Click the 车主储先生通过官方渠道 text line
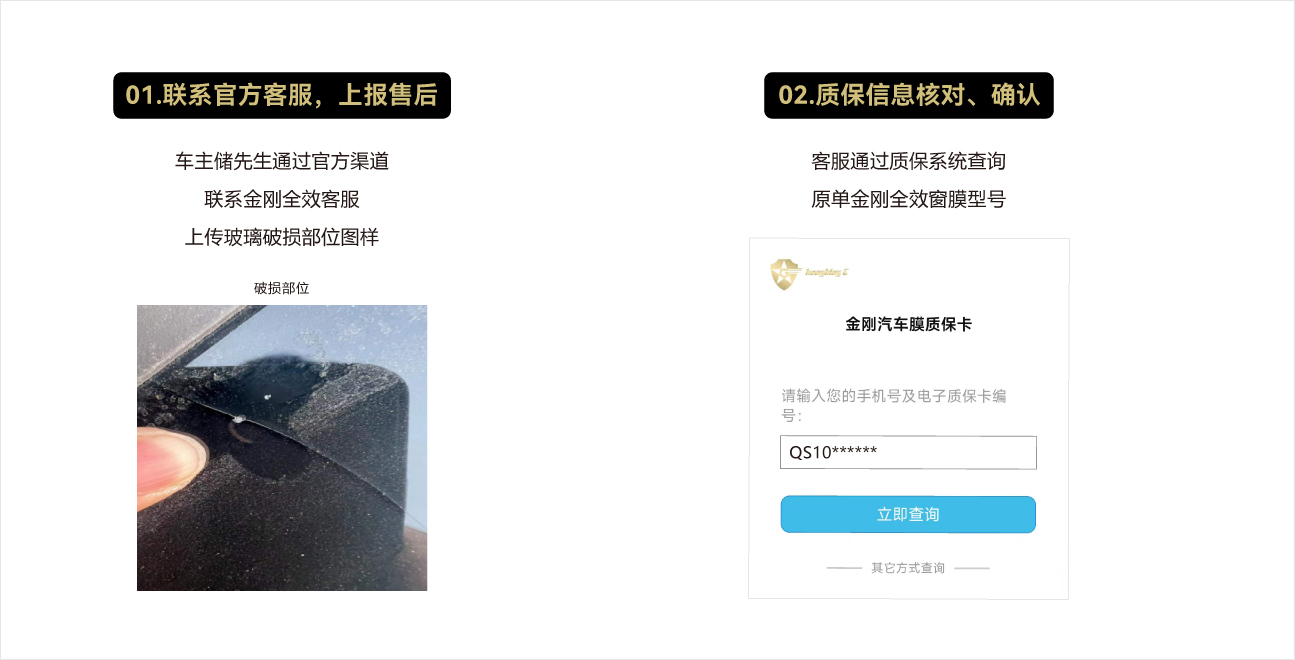This screenshot has height=660, width=1295. pyautogui.click(x=282, y=161)
